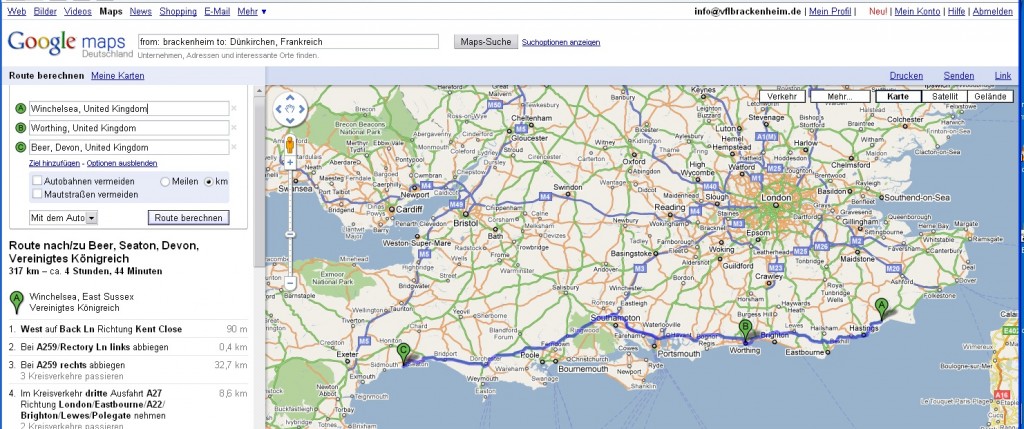The height and width of the screenshot is (429, 1024).
Task: Toggle Verkehr traffic layer
Action: click(x=782, y=97)
